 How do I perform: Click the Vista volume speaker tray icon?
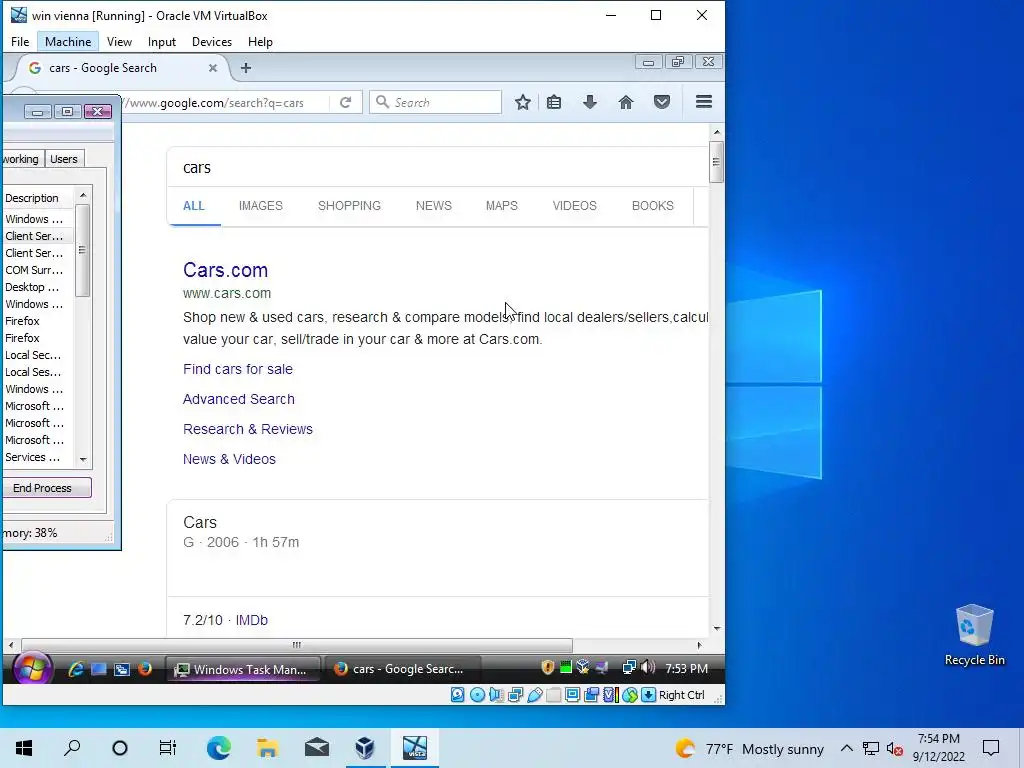647,667
